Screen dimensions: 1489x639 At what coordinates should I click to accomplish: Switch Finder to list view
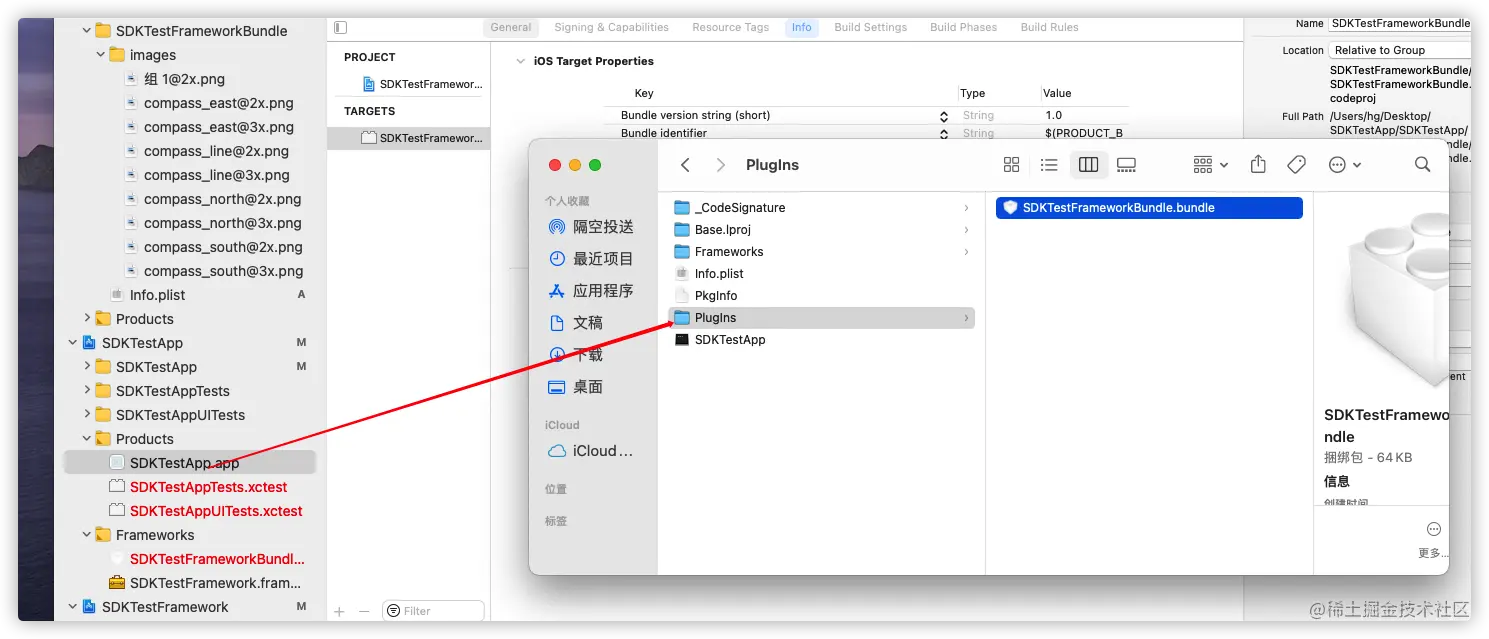coord(1049,165)
